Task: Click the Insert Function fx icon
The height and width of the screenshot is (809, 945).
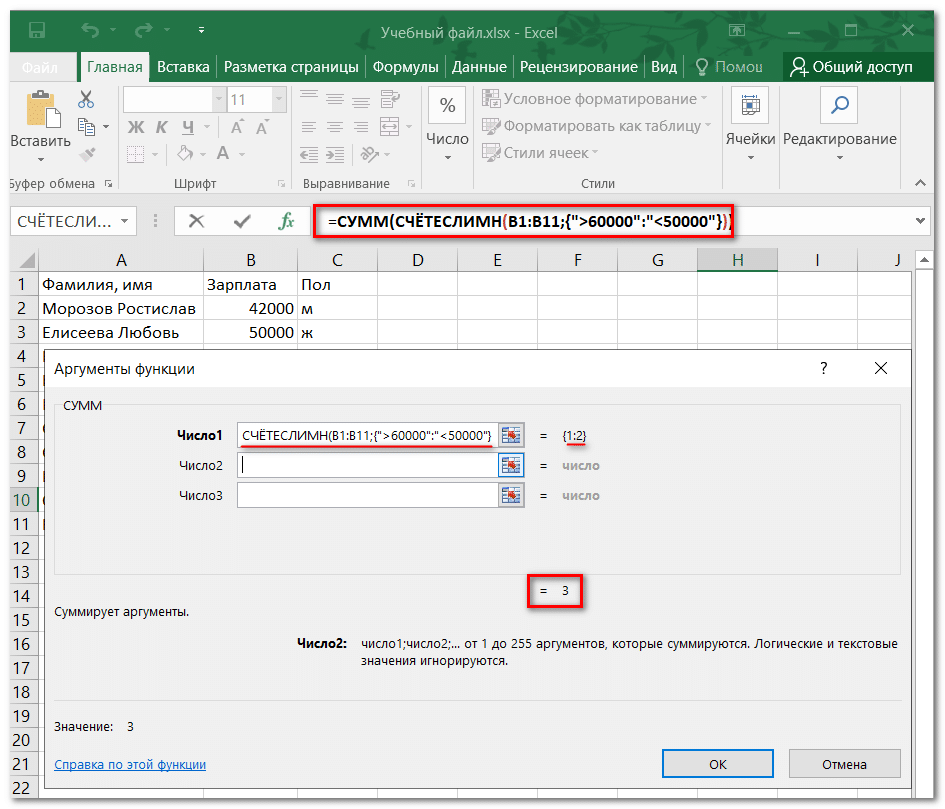Action: click(286, 221)
